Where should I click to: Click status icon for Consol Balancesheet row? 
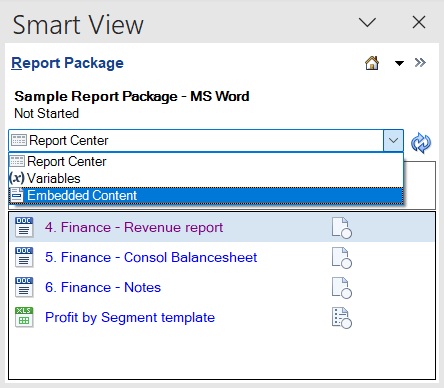coord(342,258)
